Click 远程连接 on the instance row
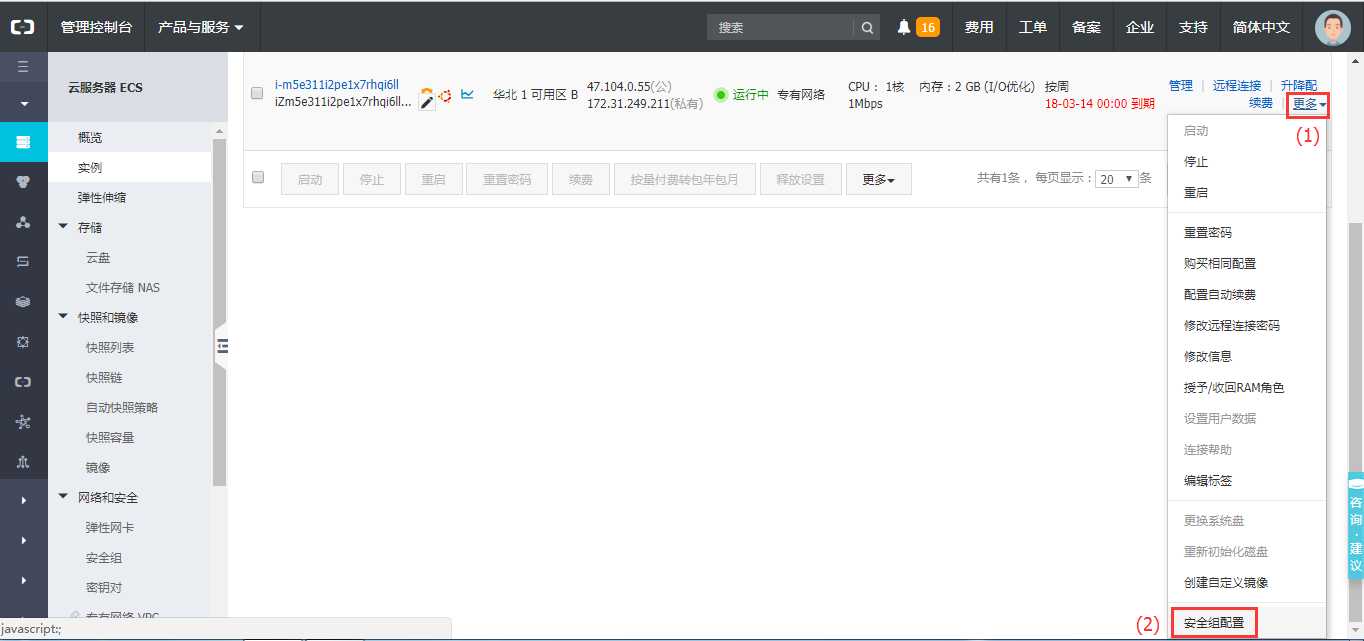The height and width of the screenshot is (641, 1364). (1237, 86)
